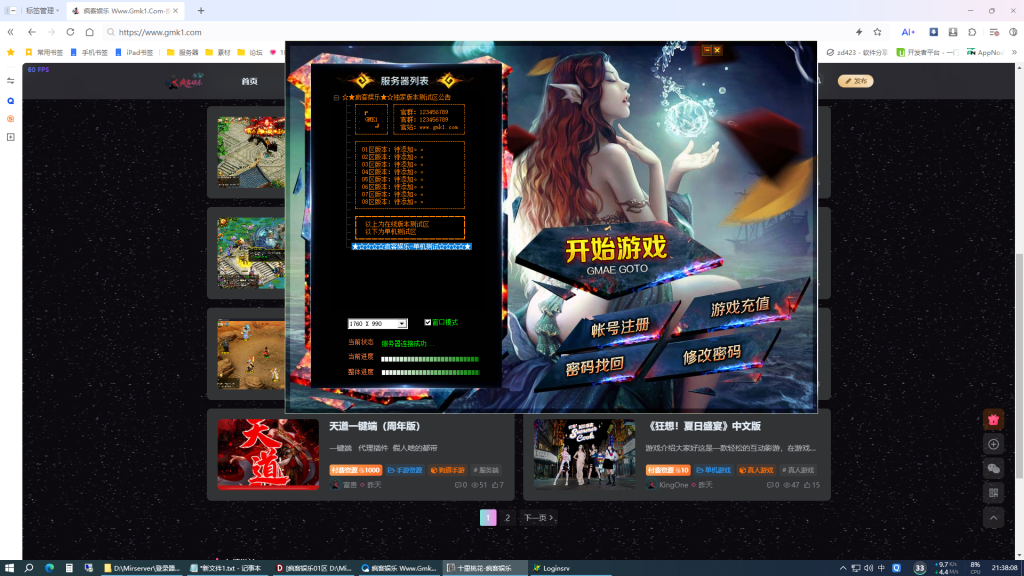Click the scroll-to-top arrow icon

(993, 517)
